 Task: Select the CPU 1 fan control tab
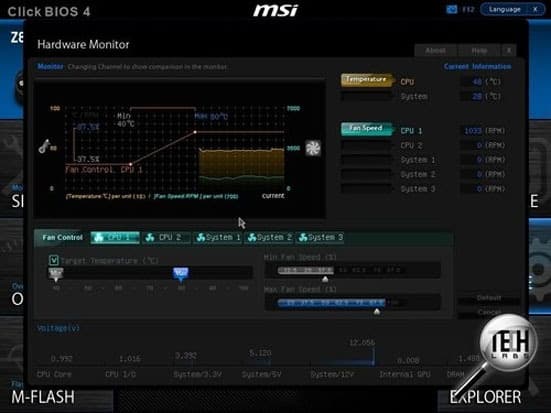click(x=115, y=238)
